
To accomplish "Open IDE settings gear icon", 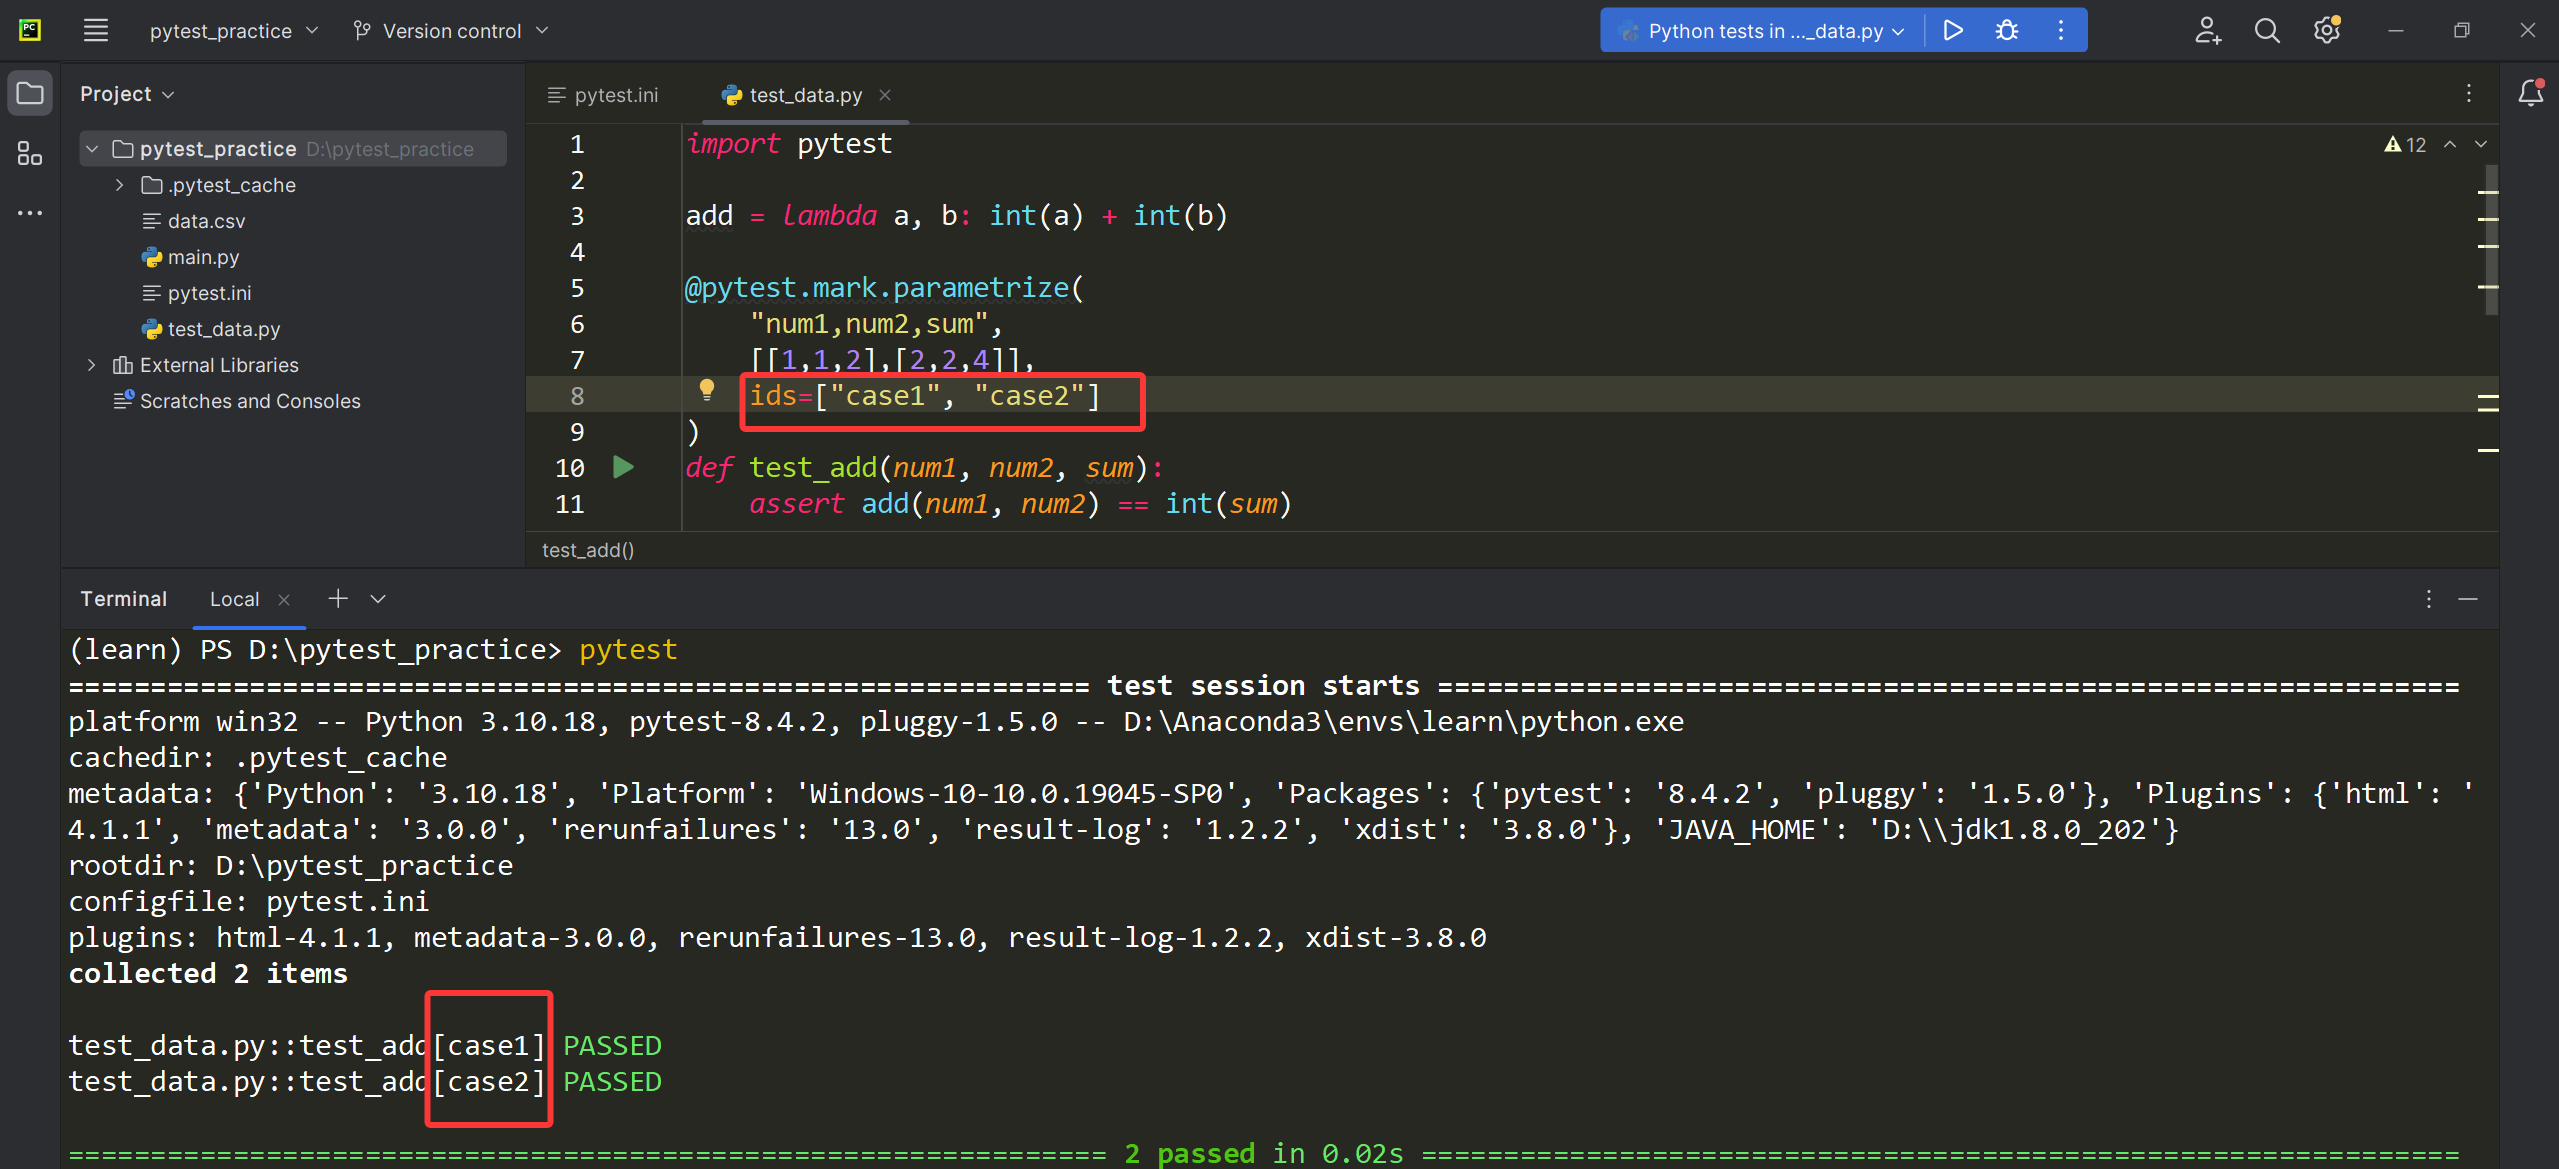I will (x=2327, y=31).
